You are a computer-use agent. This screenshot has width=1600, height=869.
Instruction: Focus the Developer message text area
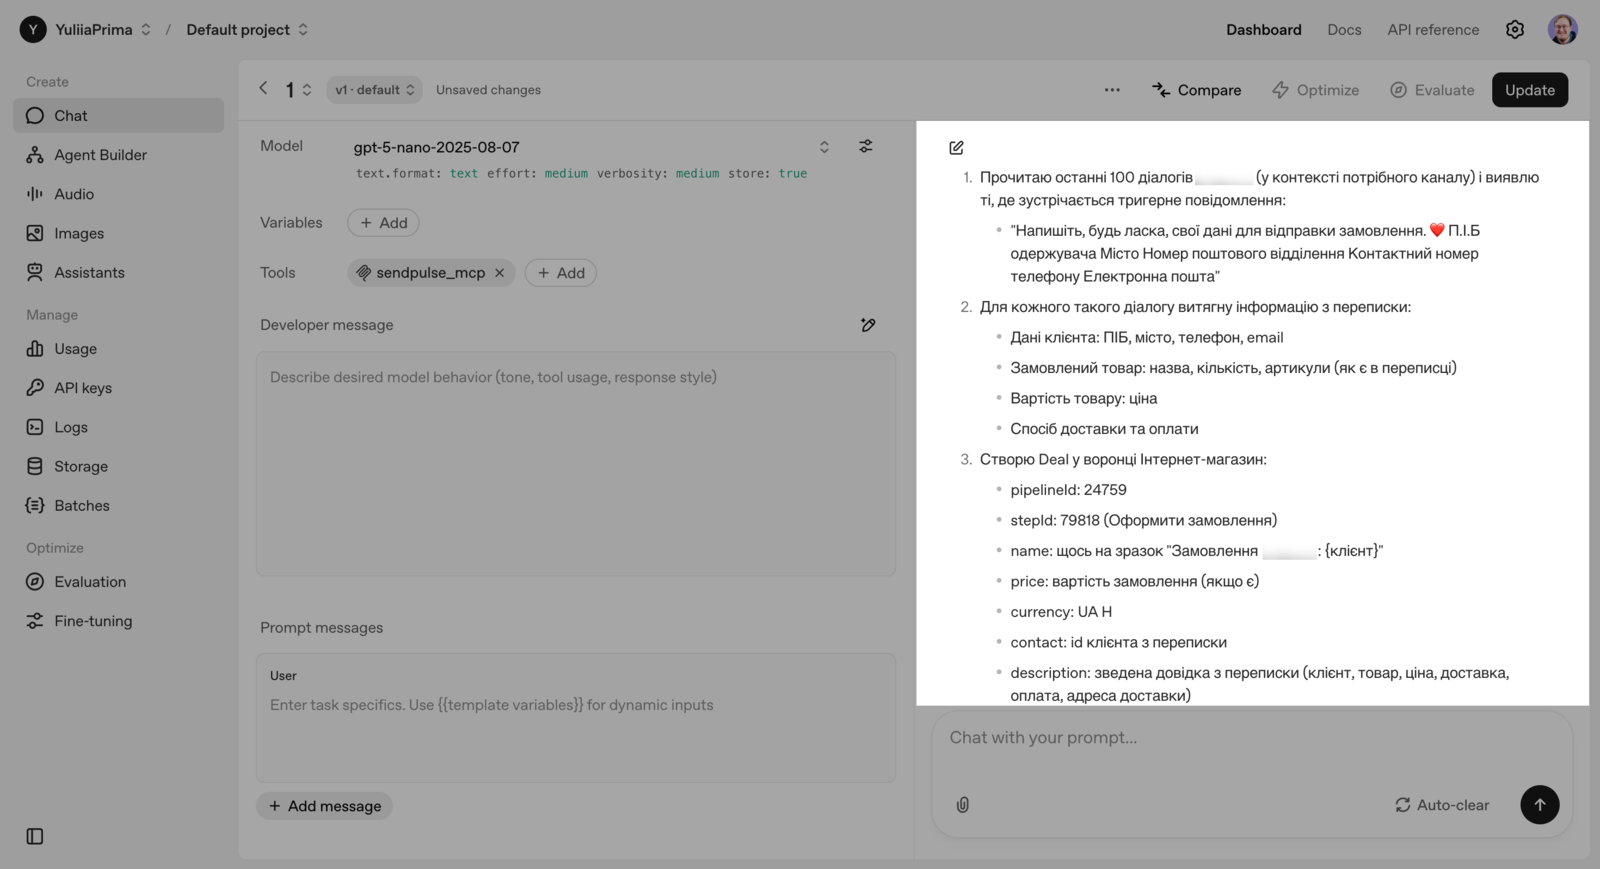pyautogui.click(x=576, y=464)
